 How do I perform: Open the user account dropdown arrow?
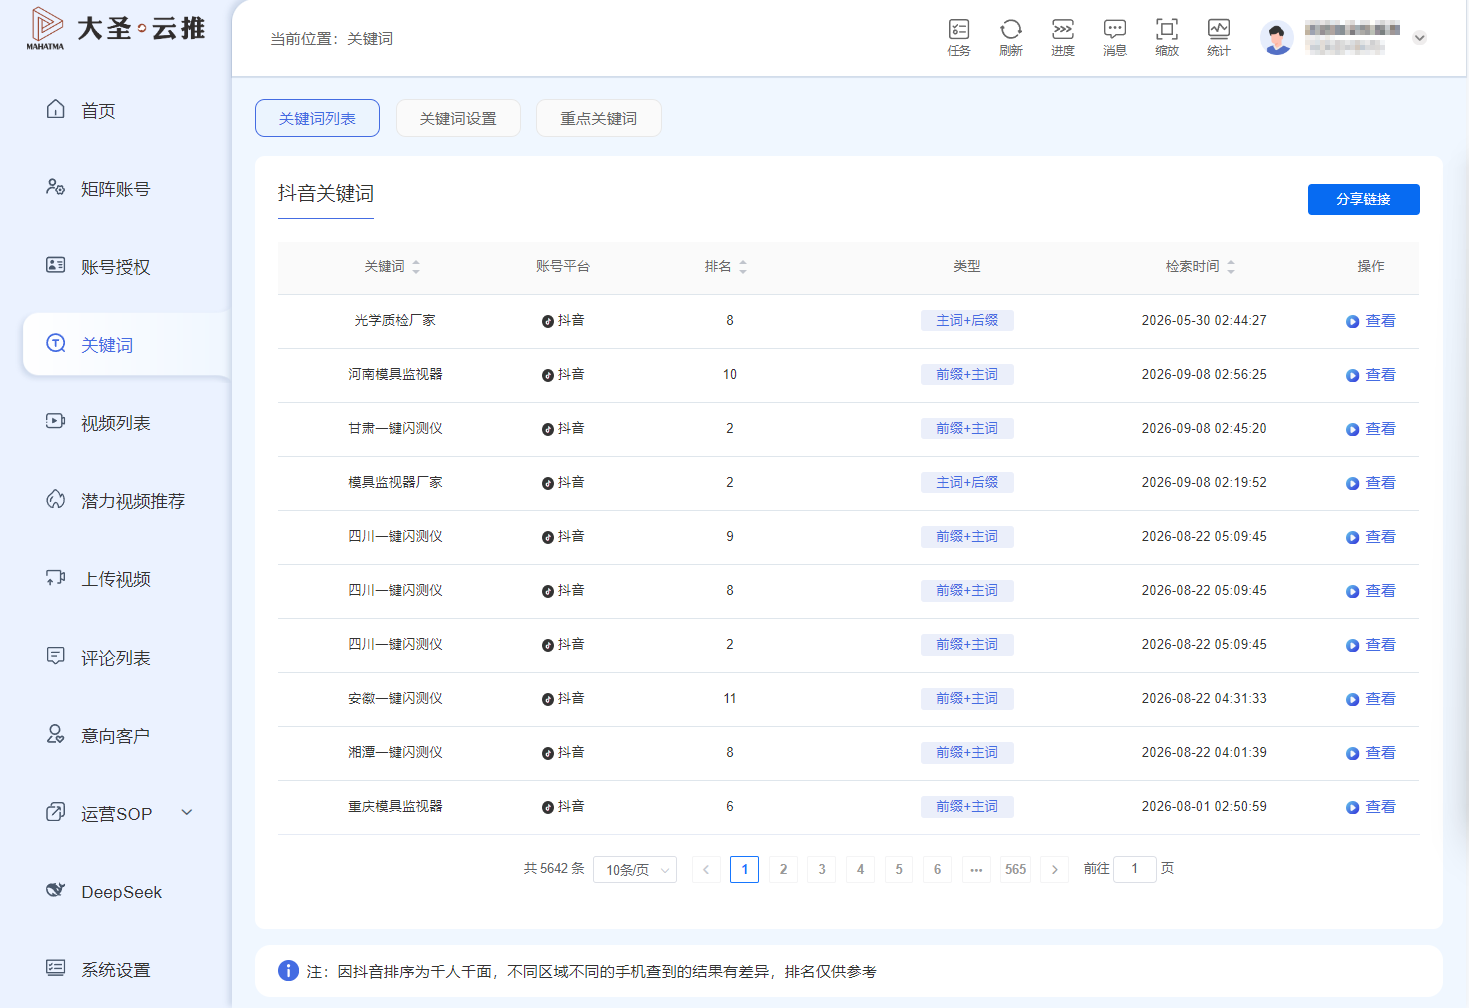point(1419,38)
